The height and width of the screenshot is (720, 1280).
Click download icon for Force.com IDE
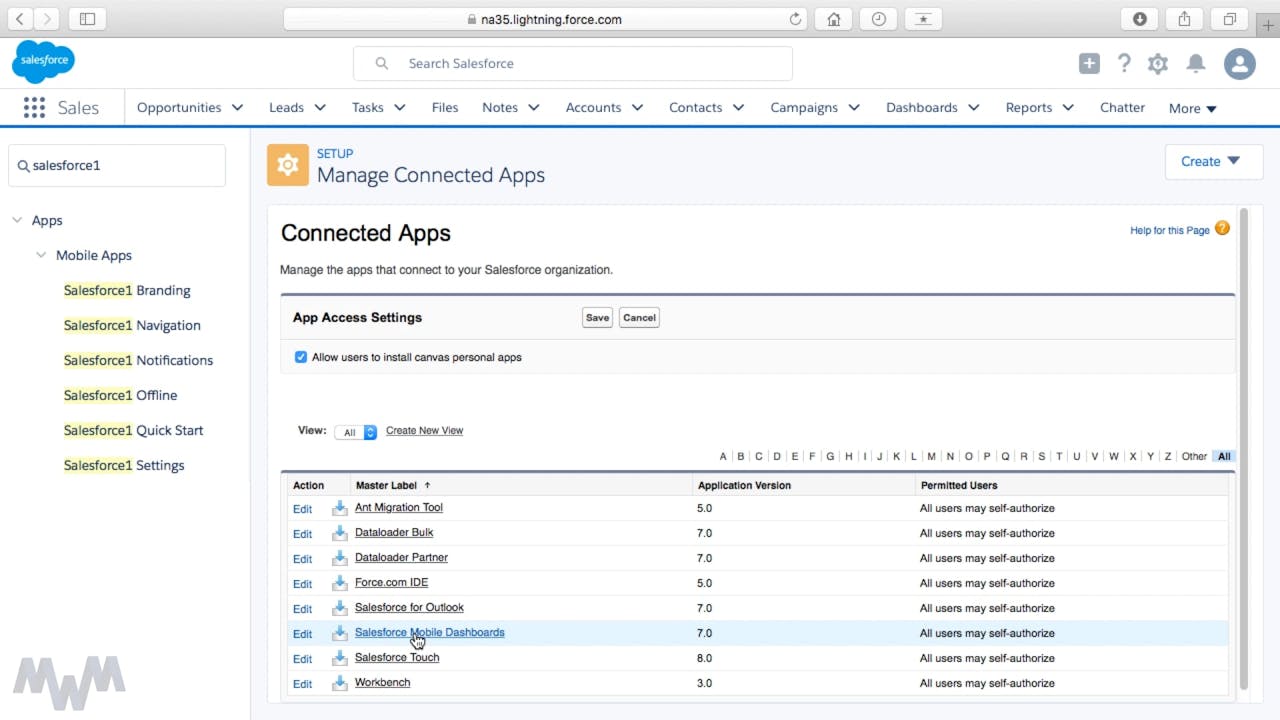click(339, 583)
